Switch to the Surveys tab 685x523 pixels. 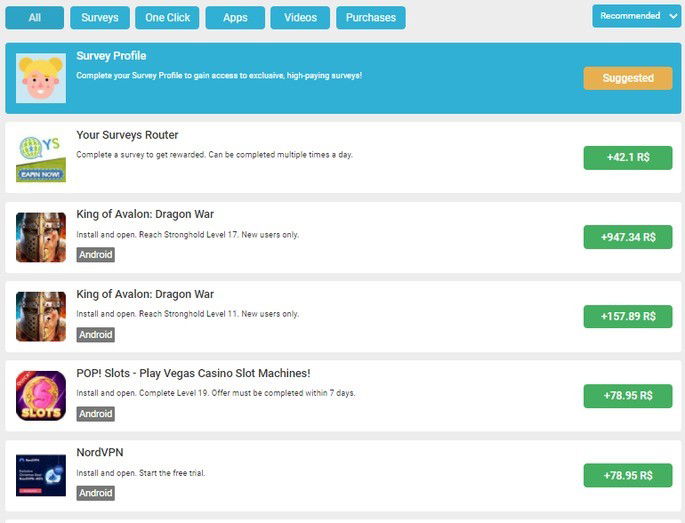click(x=100, y=18)
